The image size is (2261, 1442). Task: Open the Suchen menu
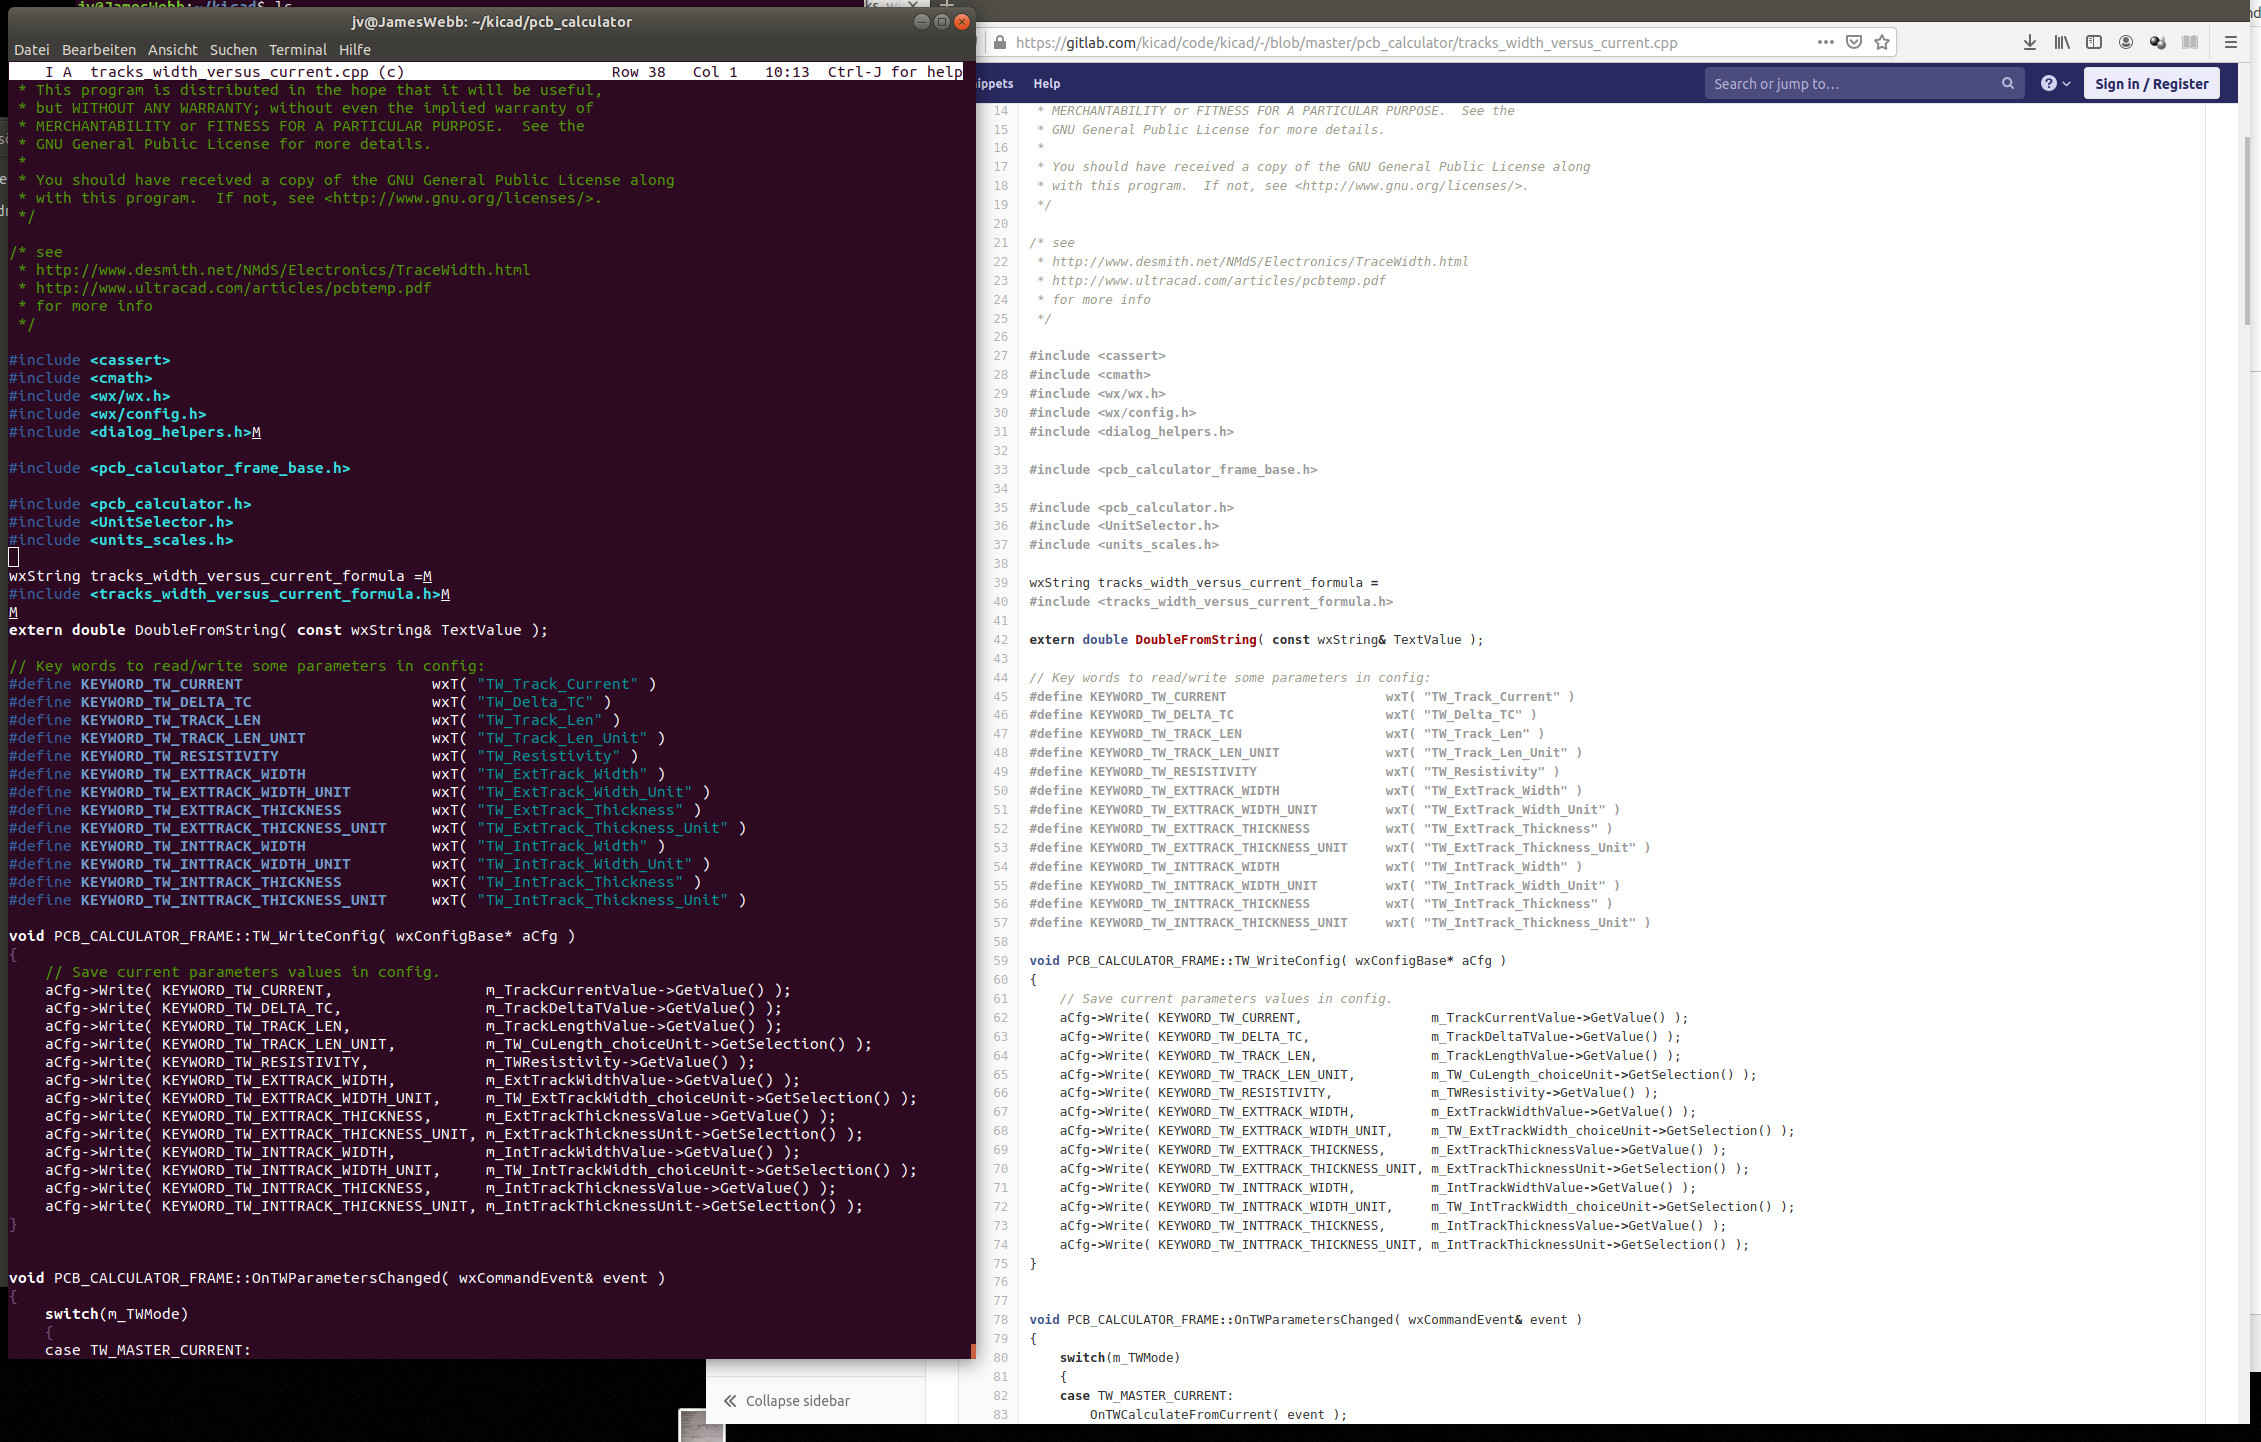coord(233,50)
